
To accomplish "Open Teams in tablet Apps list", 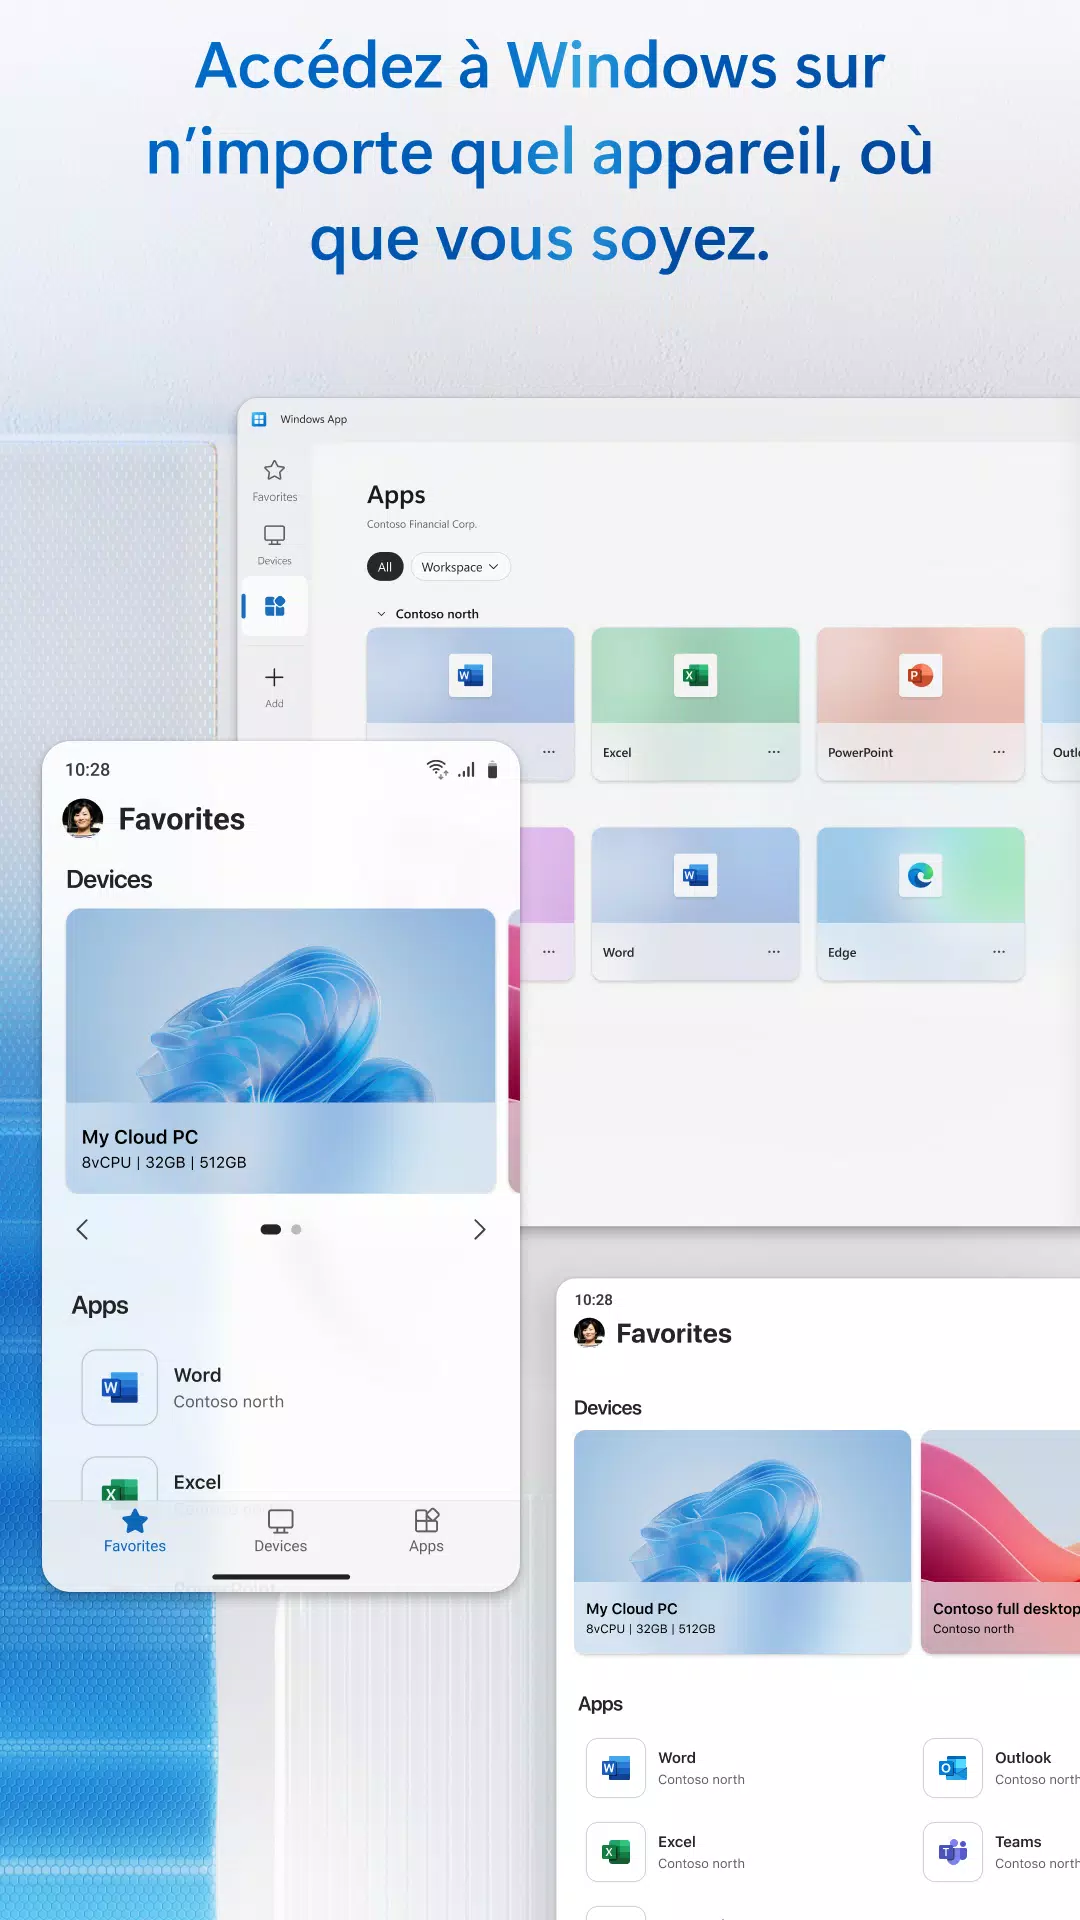I will click(x=1000, y=1852).
